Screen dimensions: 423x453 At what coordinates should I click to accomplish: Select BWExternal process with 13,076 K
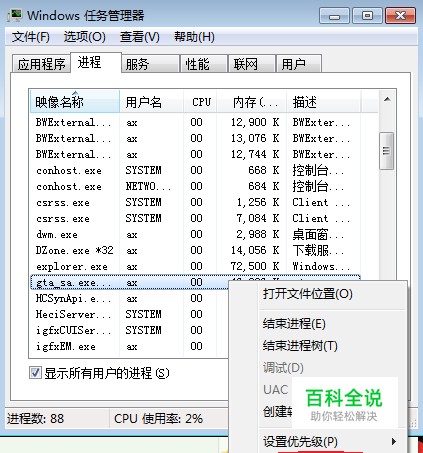click(x=195, y=138)
